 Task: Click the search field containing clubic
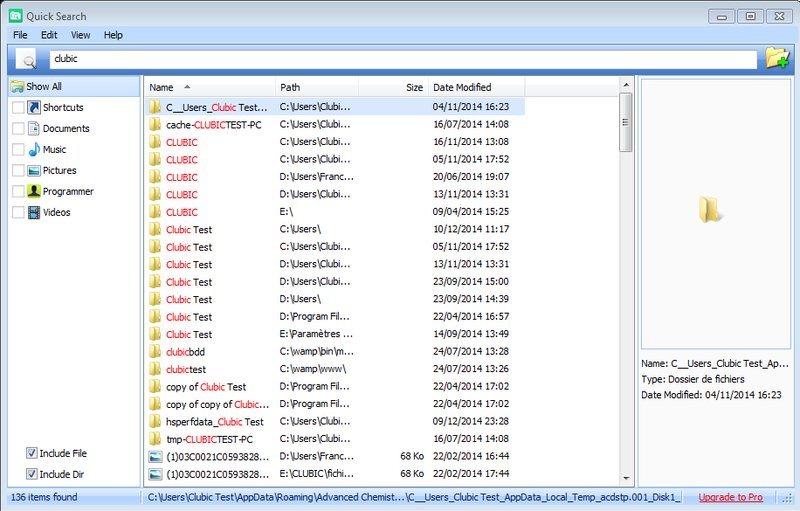(400, 59)
